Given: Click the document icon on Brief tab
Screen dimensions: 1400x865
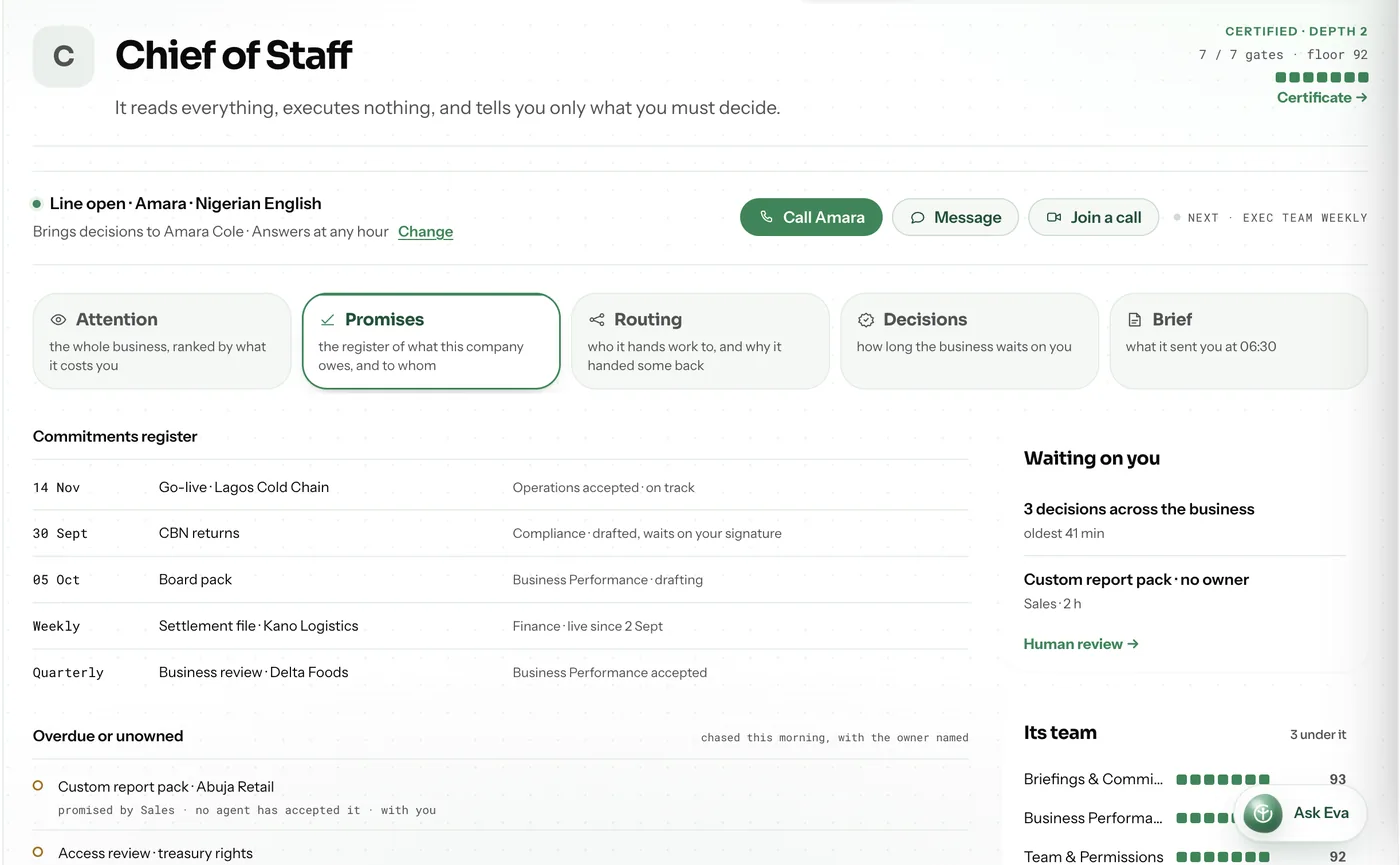Looking at the screenshot, I should [x=1134, y=320].
